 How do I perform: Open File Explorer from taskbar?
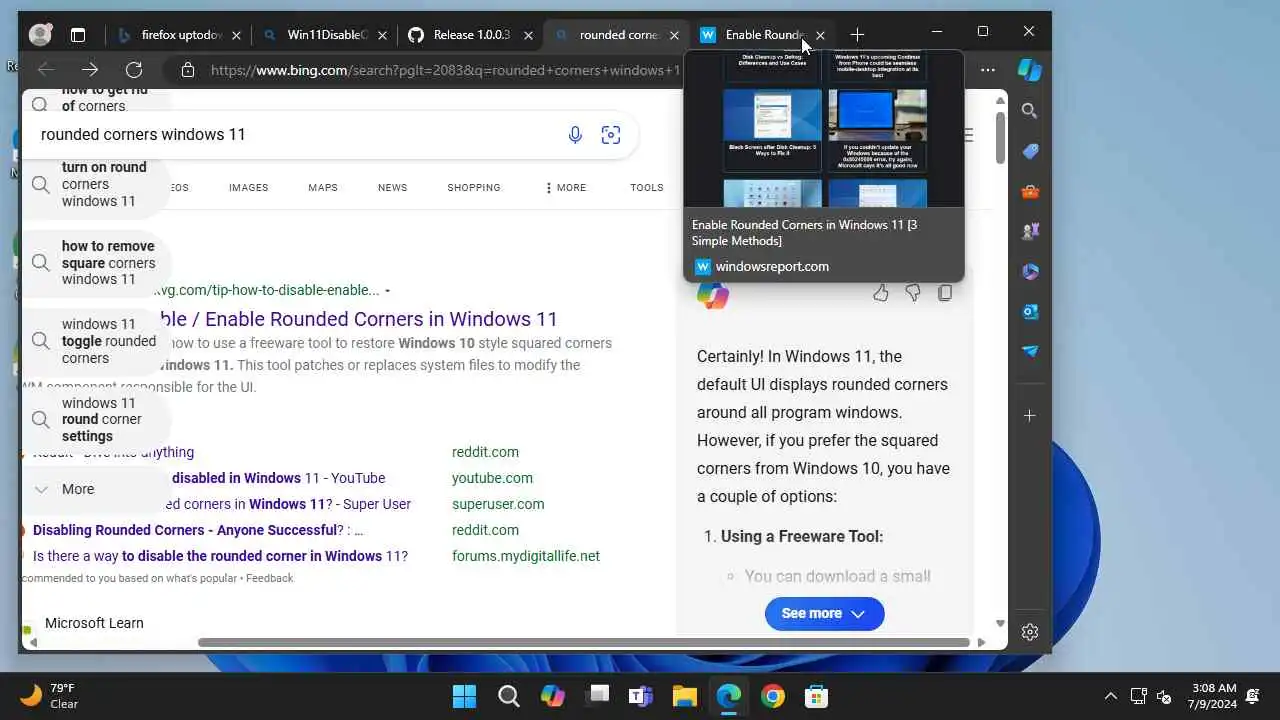coord(684,696)
